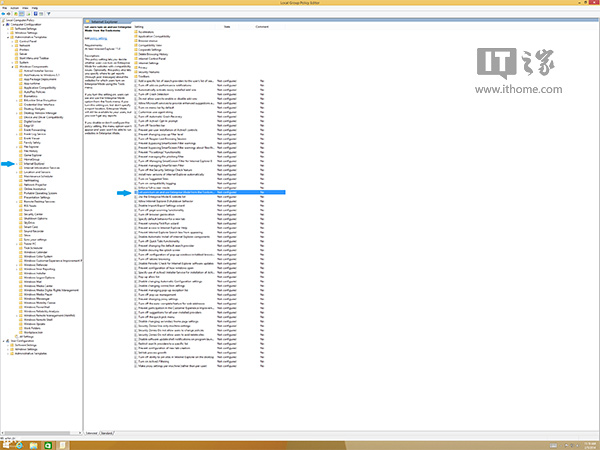The width and height of the screenshot is (600, 450).
Task: Select 'Customize user agent string' setting
Action: click(x=155, y=112)
